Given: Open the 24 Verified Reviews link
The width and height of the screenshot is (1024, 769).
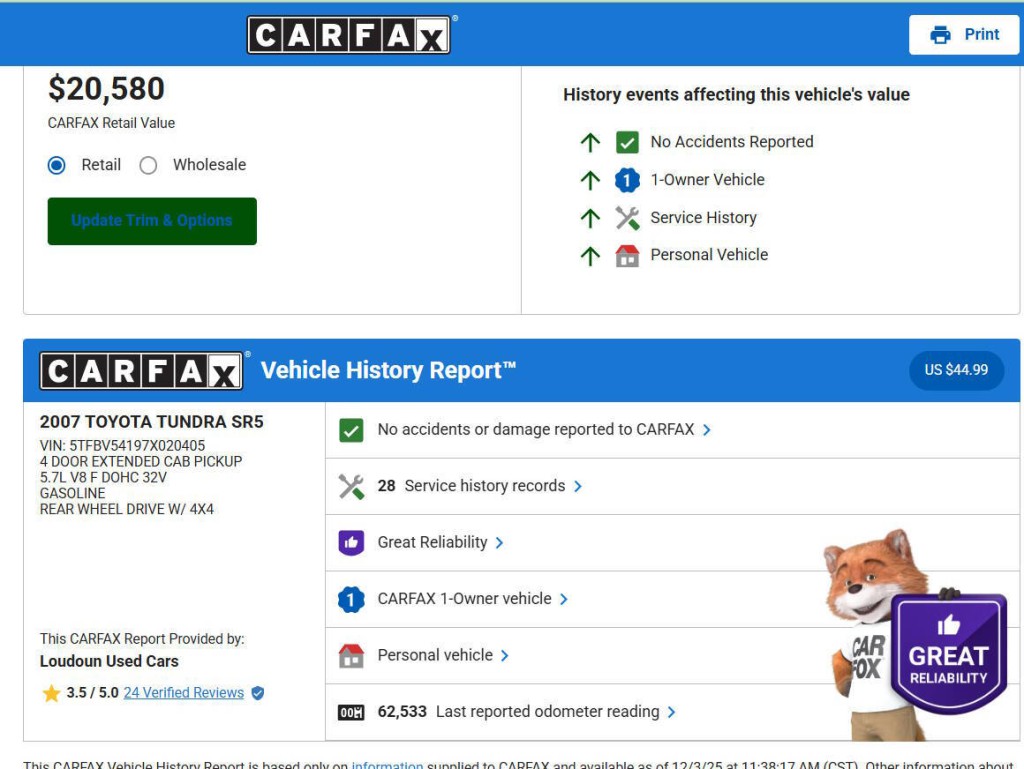Looking at the screenshot, I should 185,692.
